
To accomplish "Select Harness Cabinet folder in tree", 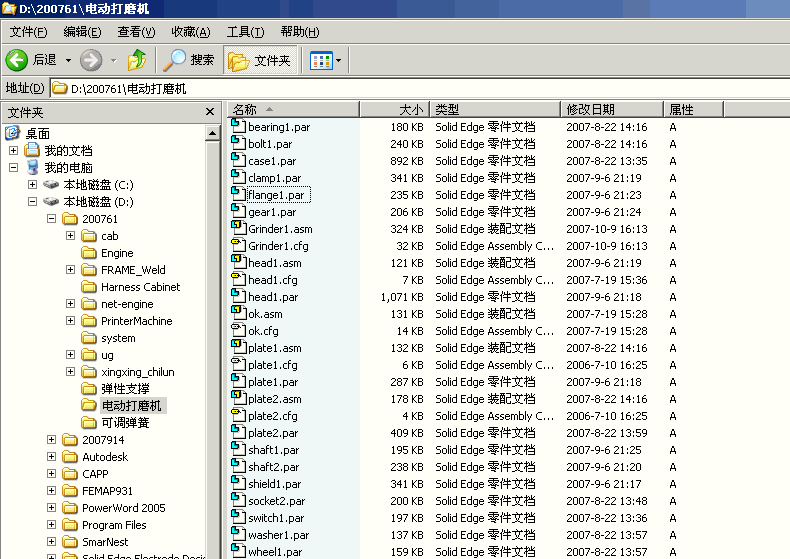I will 141,287.
